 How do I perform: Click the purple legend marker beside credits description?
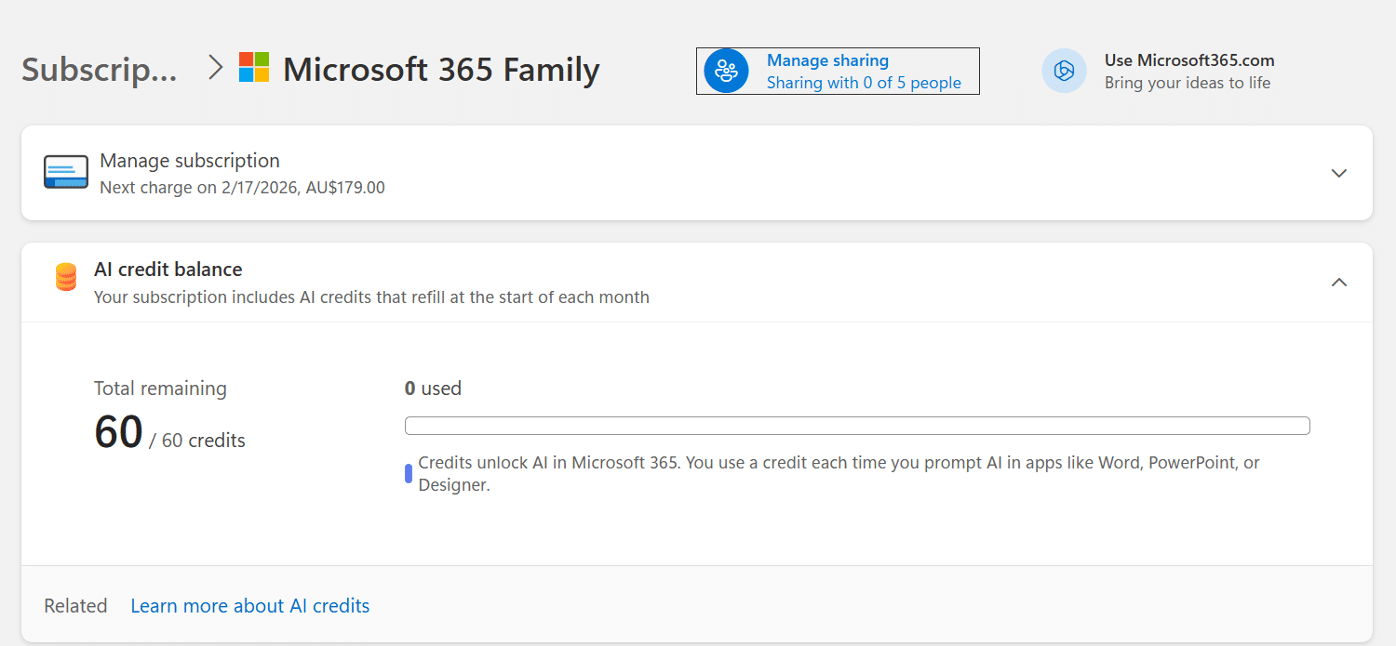click(x=408, y=474)
